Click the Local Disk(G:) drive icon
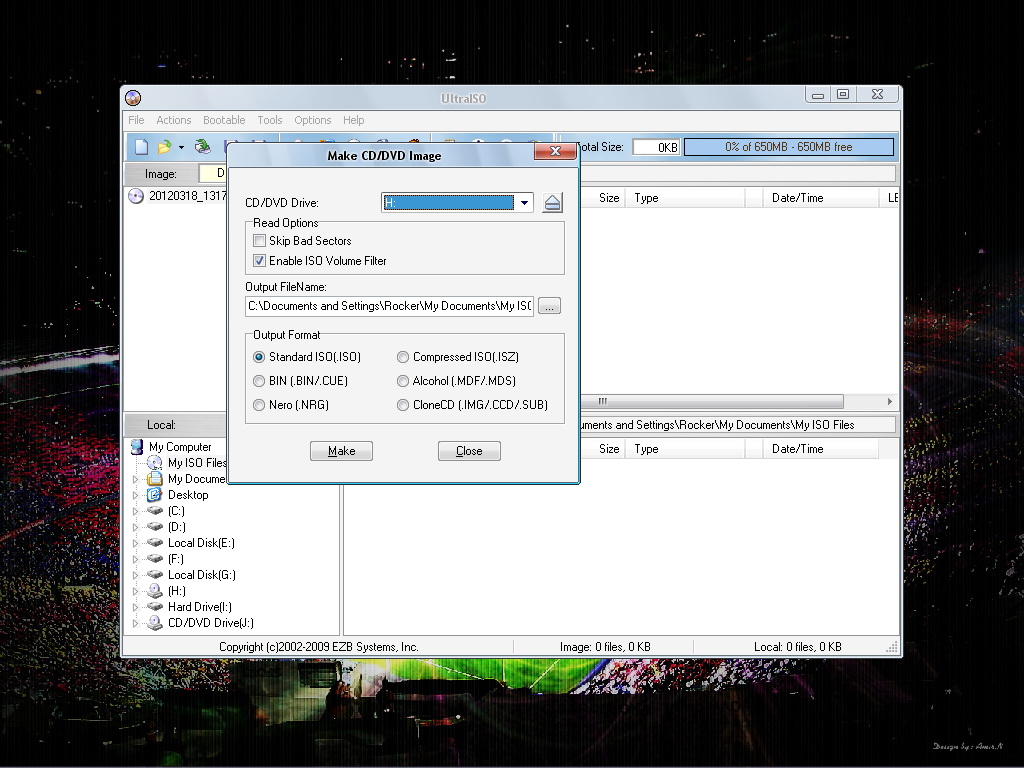 tap(155, 575)
